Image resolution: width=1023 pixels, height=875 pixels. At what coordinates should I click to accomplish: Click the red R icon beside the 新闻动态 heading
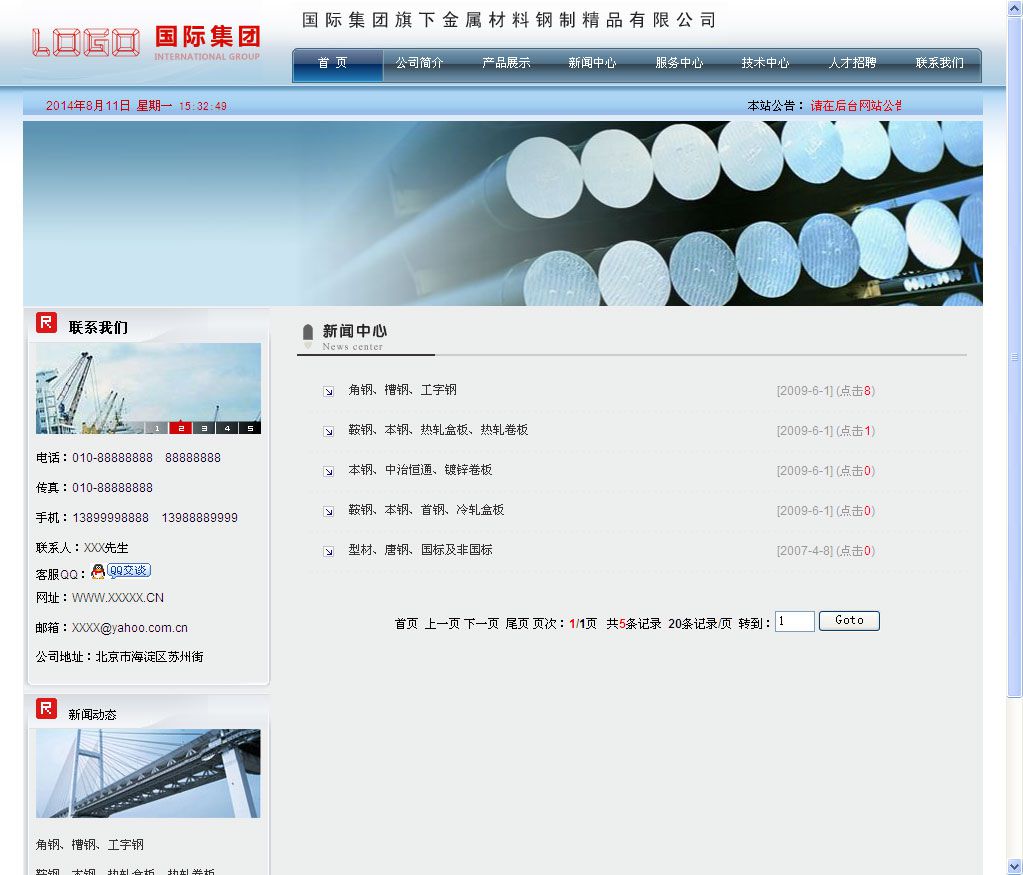[x=46, y=709]
